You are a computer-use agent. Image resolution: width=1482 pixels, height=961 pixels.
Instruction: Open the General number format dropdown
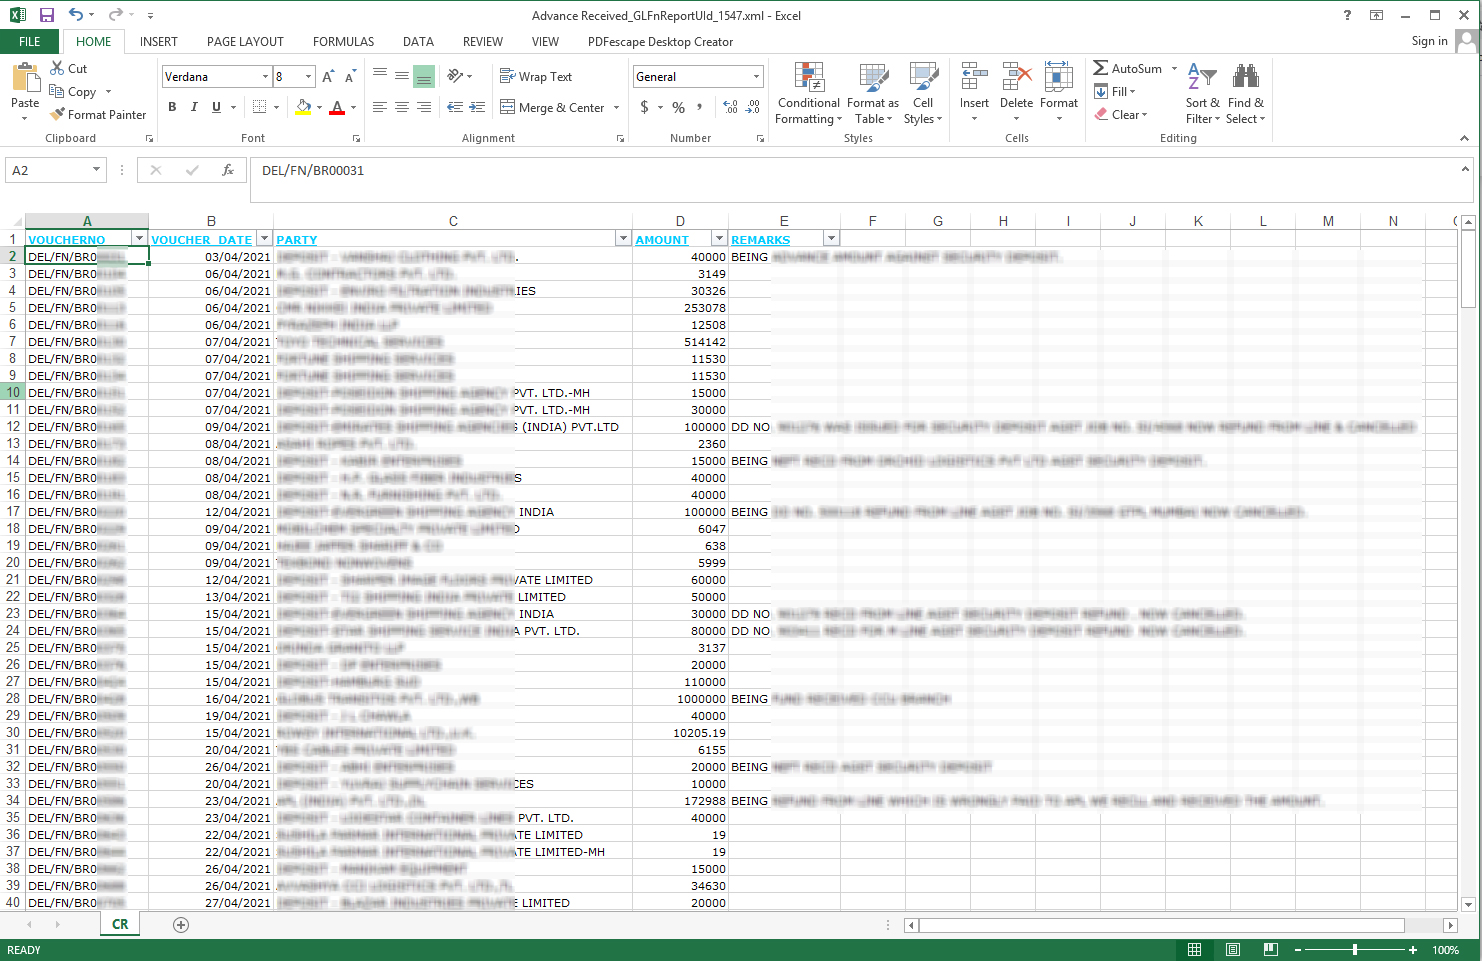756,77
